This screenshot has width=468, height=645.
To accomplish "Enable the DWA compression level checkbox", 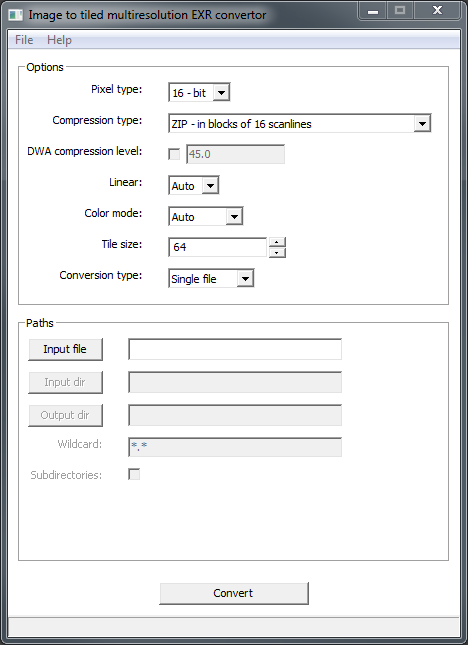I will coord(174,154).
